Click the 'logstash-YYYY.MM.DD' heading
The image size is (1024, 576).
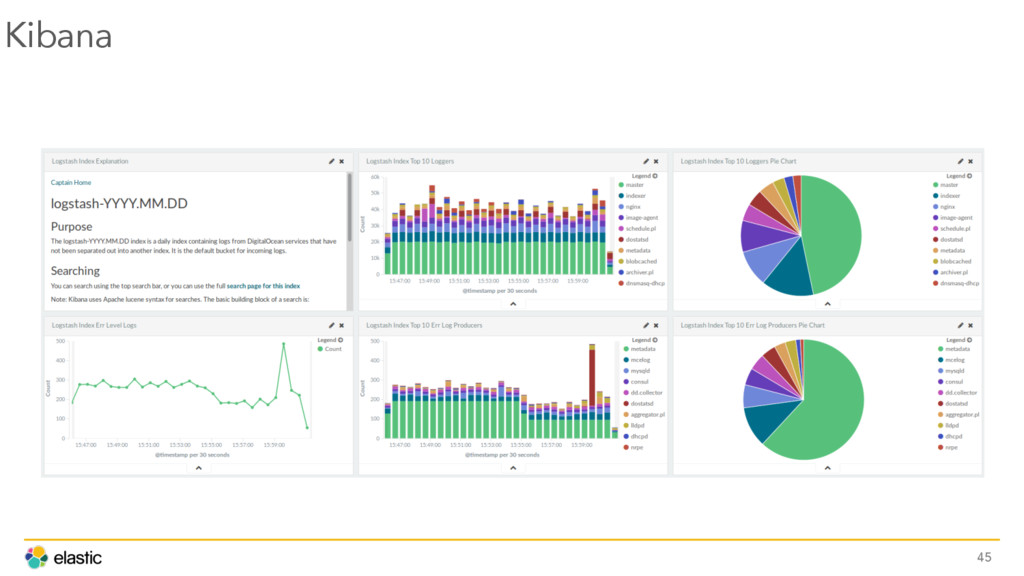click(119, 204)
